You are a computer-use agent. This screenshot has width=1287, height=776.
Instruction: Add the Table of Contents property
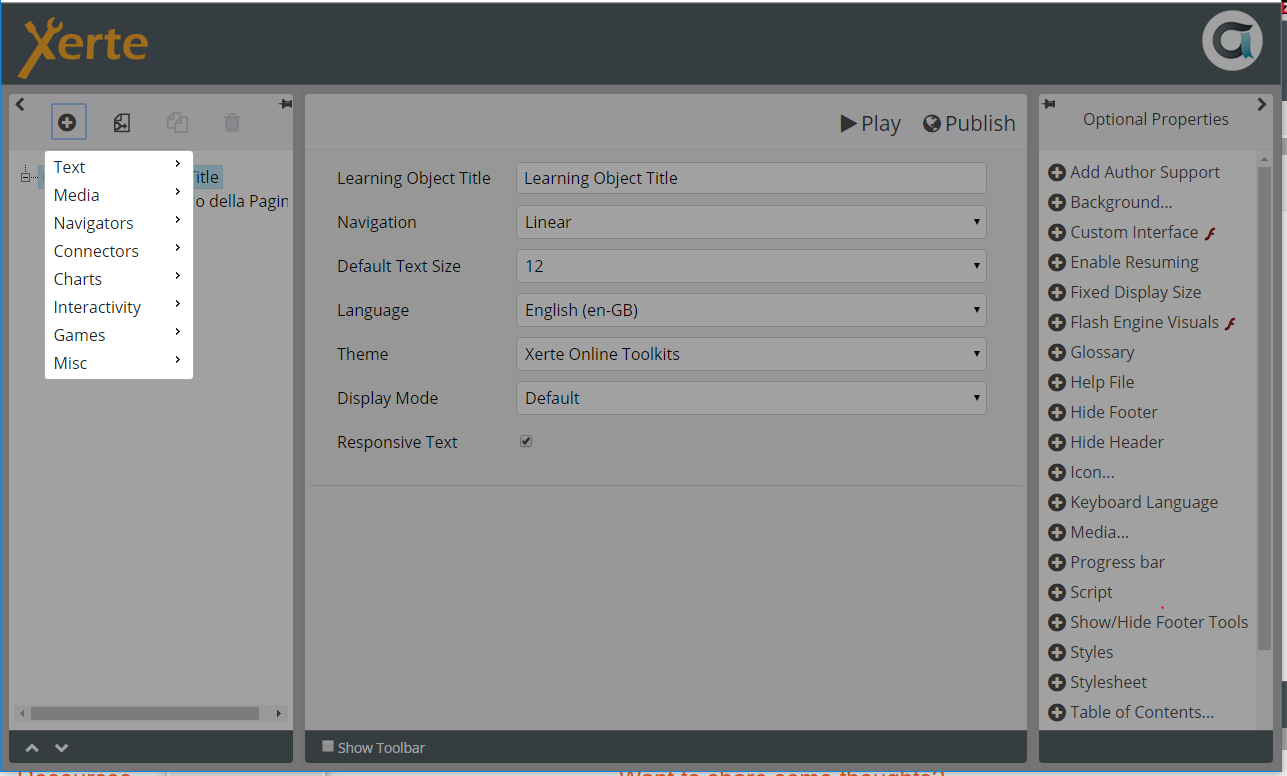(1131, 712)
